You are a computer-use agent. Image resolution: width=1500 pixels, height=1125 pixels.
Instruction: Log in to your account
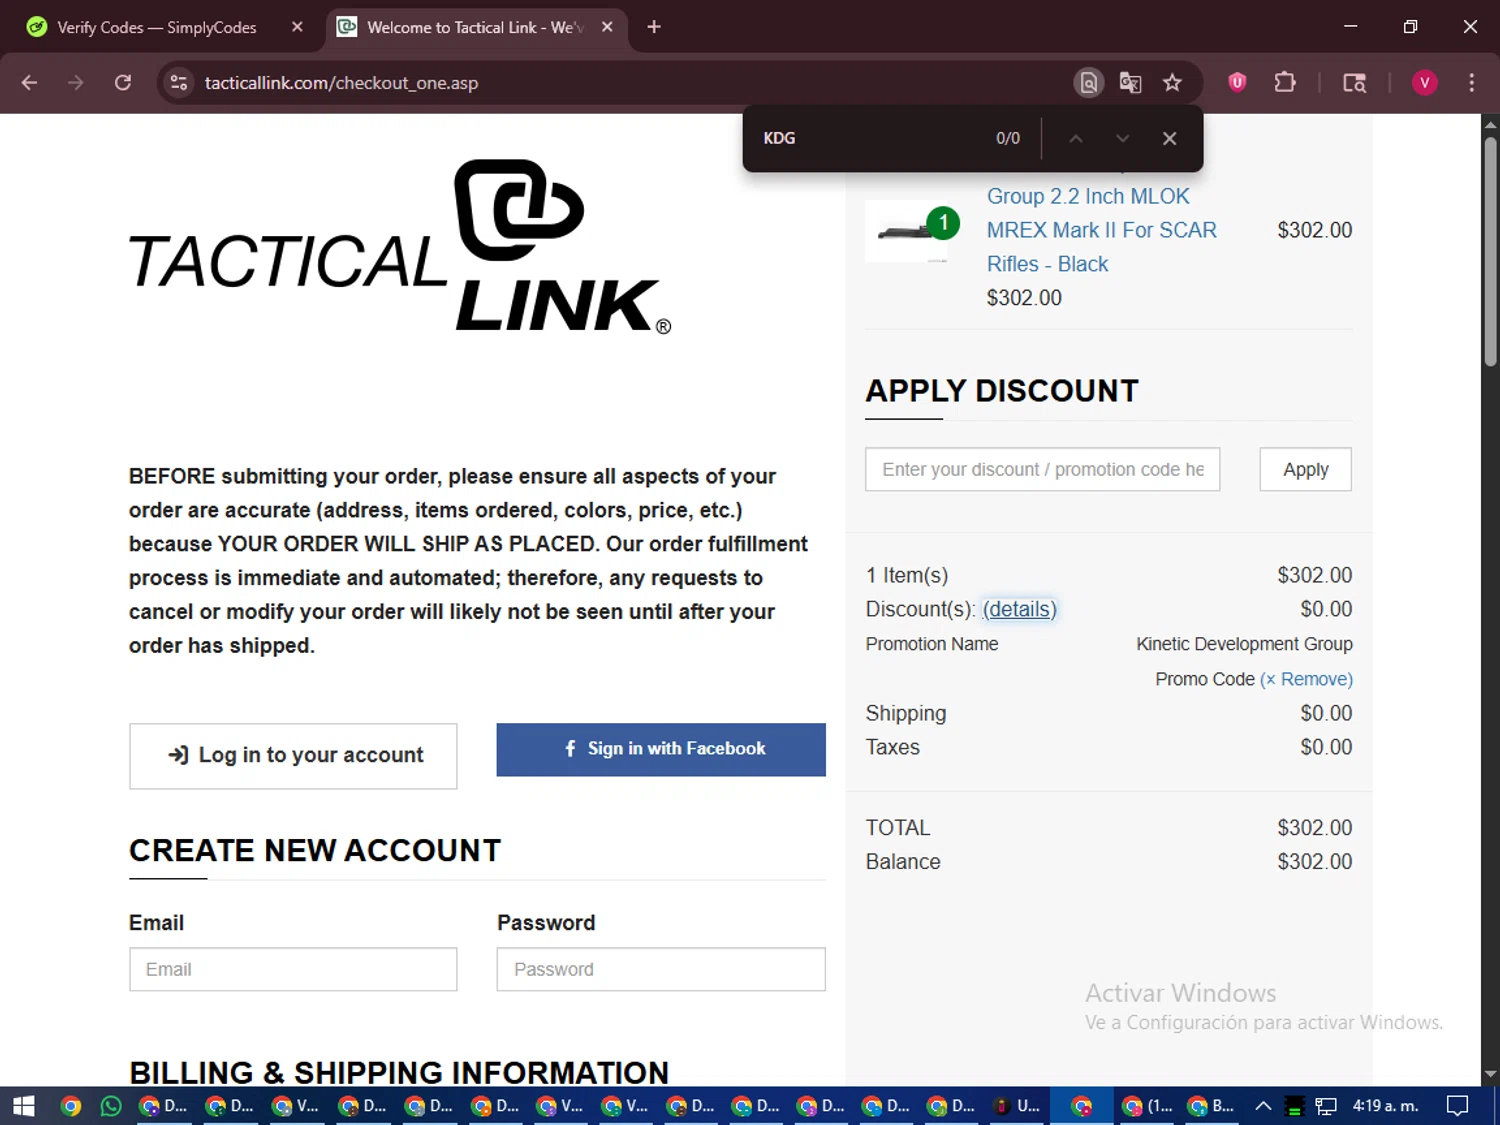tap(293, 756)
